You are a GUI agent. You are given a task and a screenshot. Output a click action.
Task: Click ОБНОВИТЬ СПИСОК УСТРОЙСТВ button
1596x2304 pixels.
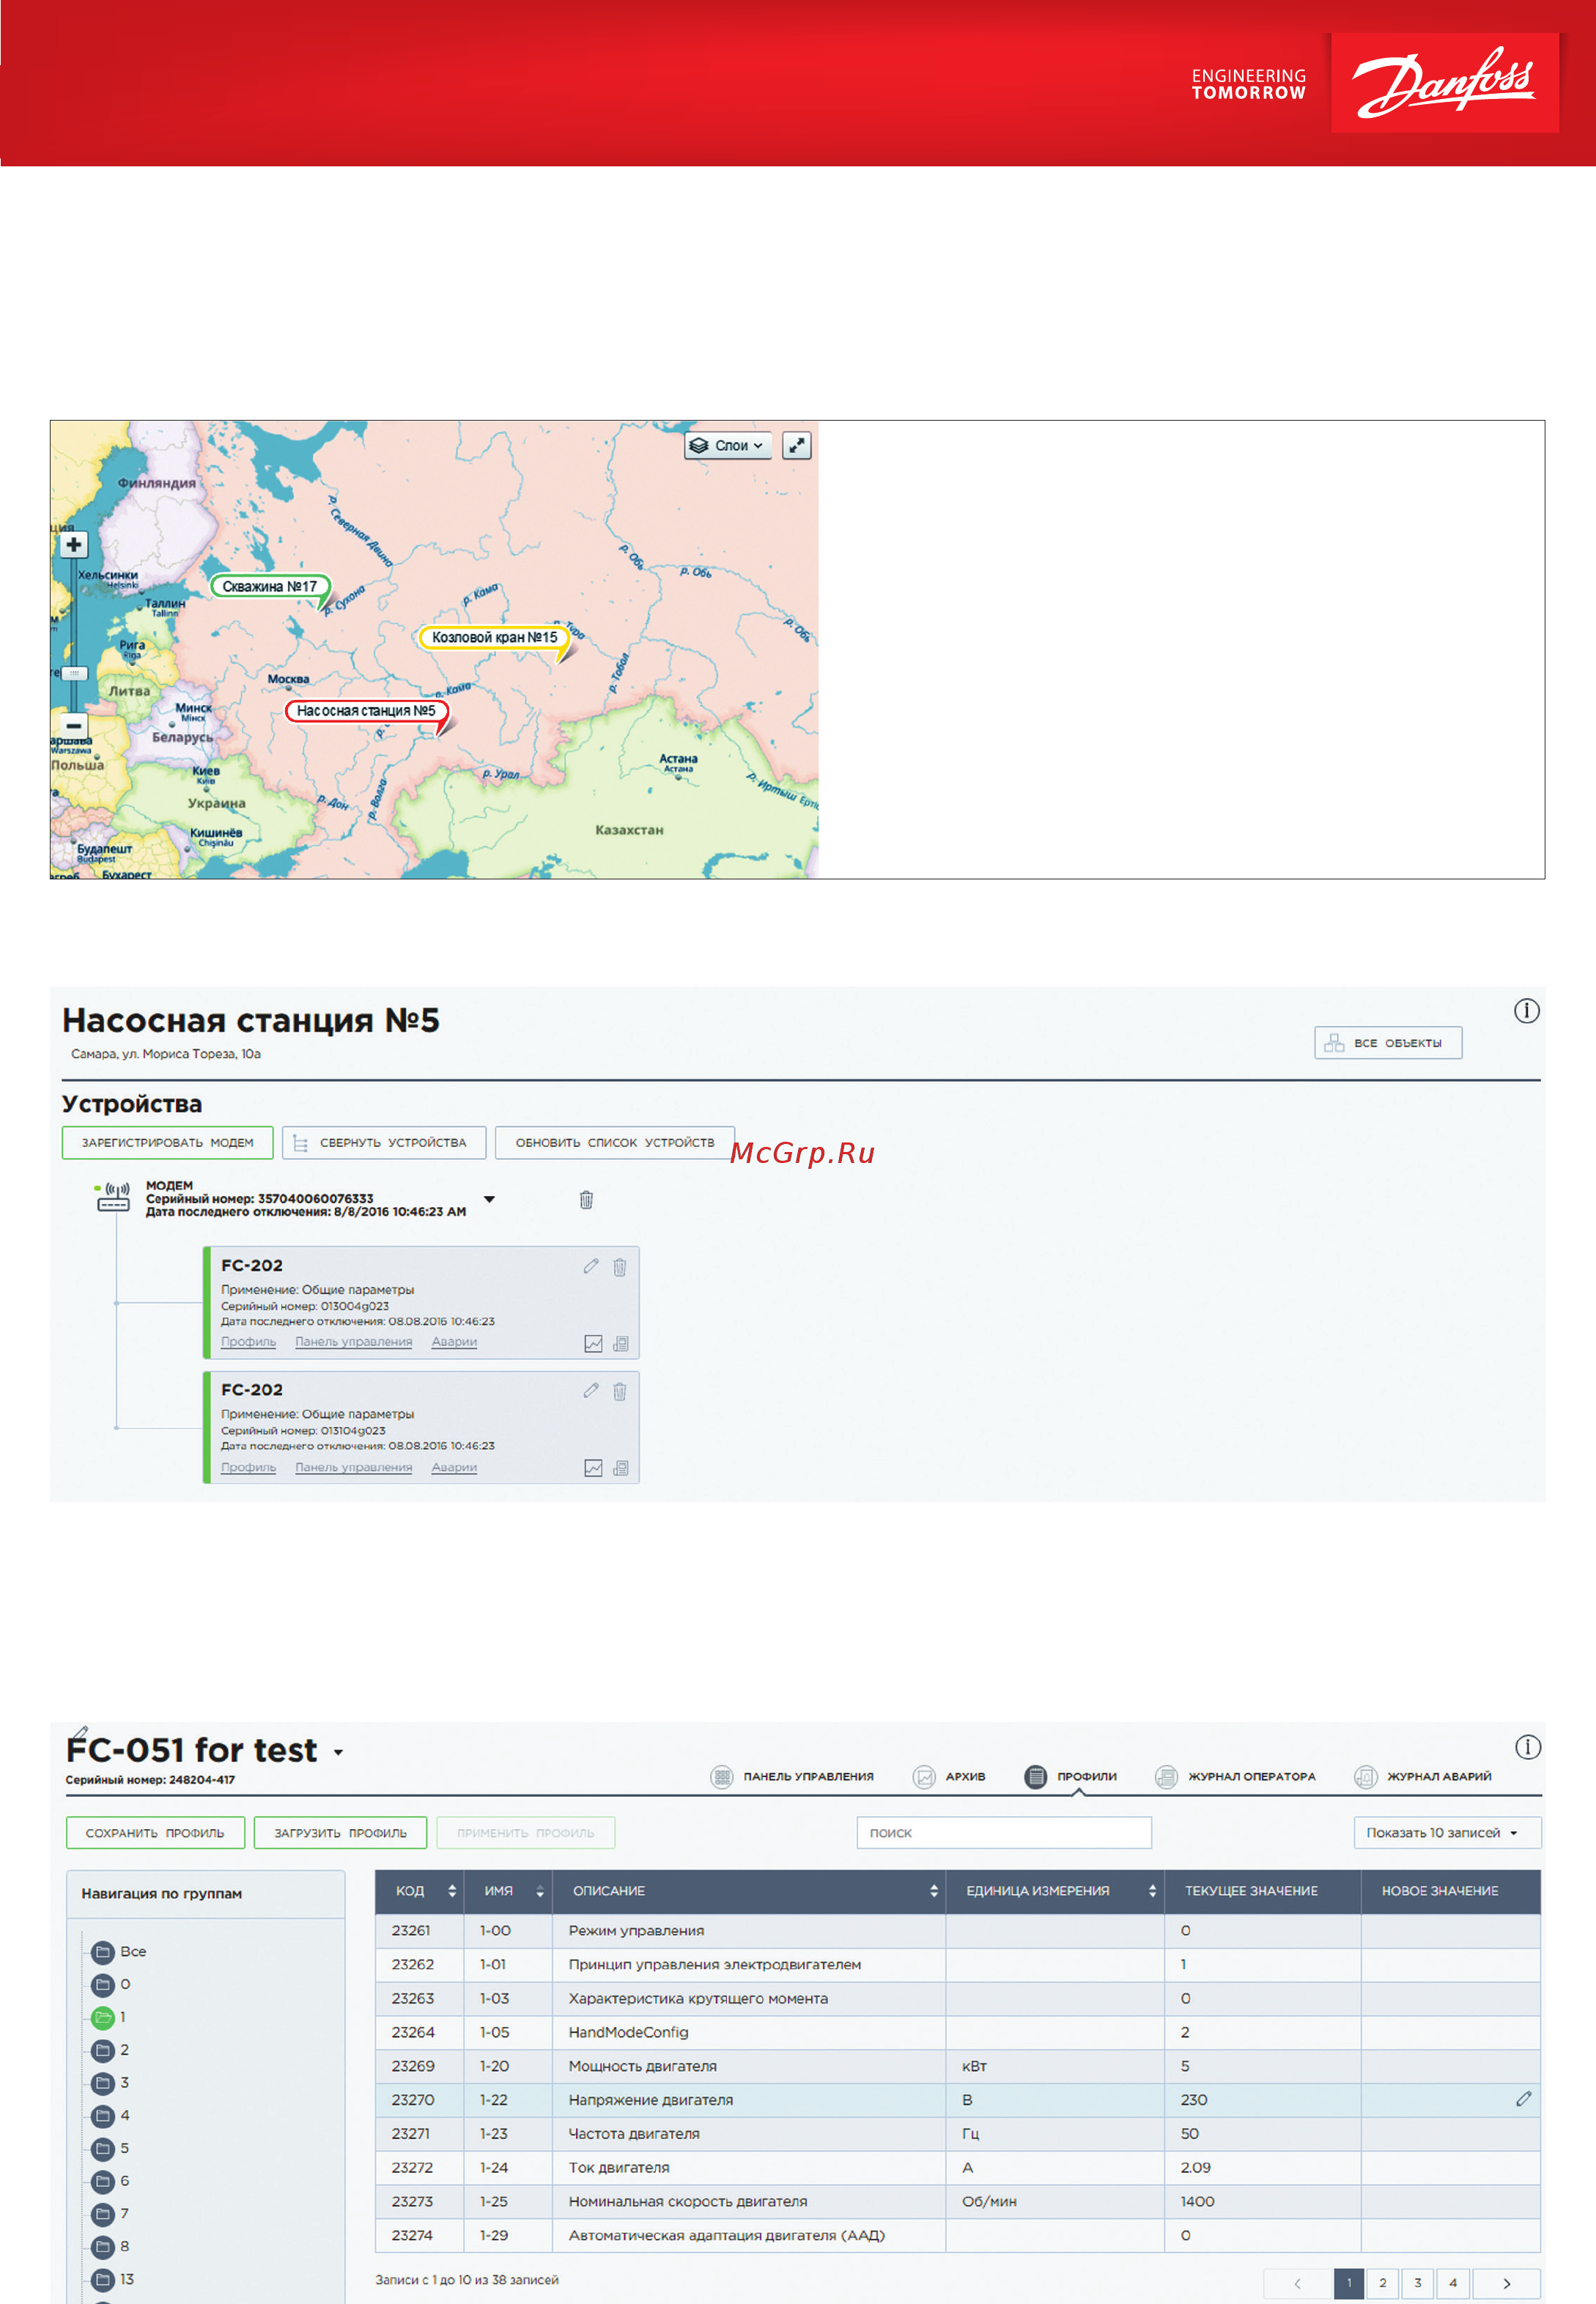click(615, 1142)
